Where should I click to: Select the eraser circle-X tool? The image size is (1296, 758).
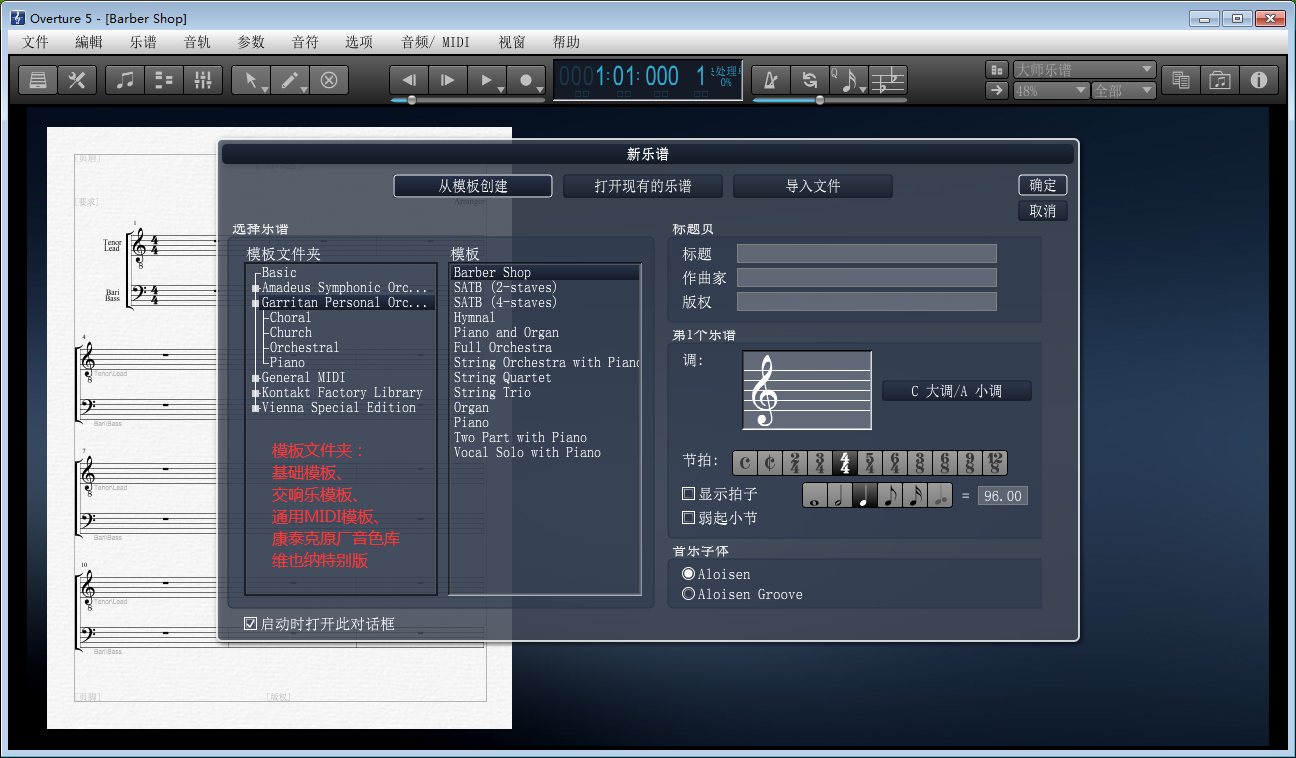[x=329, y=80]
